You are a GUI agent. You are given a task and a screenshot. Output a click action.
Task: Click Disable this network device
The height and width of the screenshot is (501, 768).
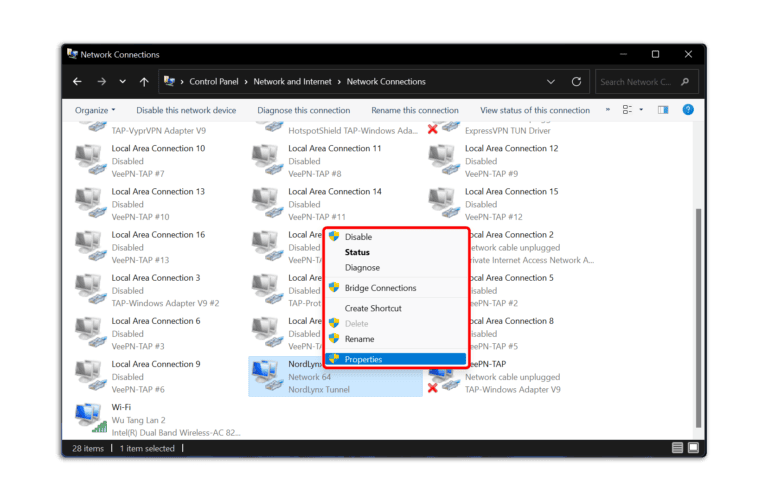coord(186,110)
